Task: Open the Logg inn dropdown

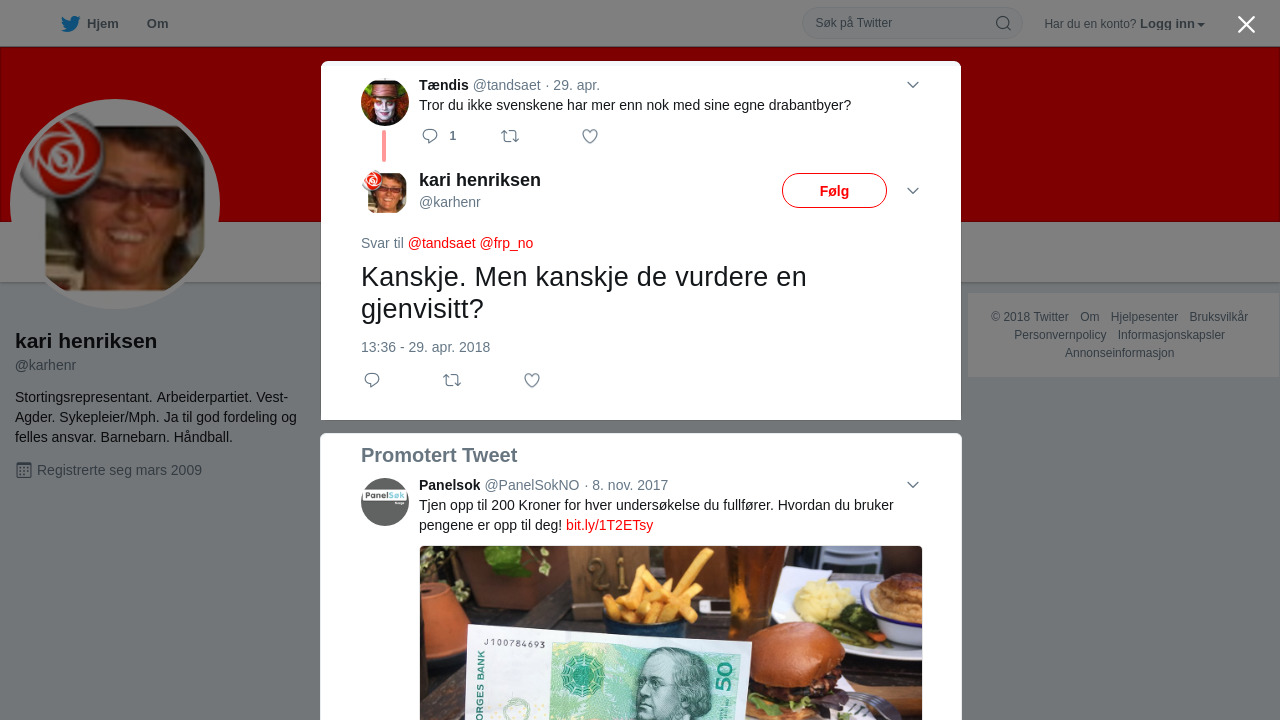Action: (1172, 24)
